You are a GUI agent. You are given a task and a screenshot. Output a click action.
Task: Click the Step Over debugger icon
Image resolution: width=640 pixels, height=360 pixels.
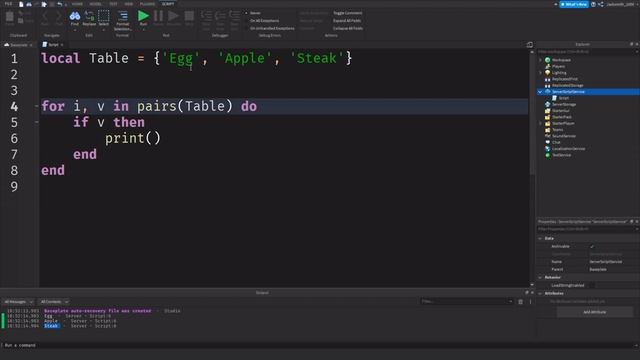[x=220, y=16]
